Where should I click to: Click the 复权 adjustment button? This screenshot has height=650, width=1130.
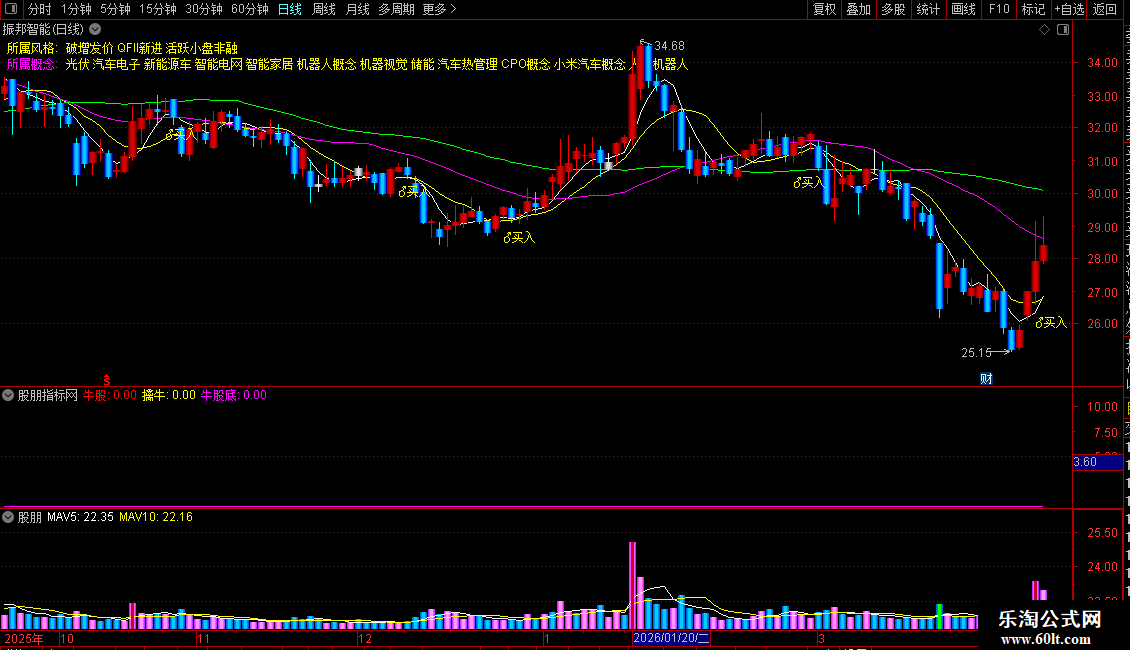(824, 9)
